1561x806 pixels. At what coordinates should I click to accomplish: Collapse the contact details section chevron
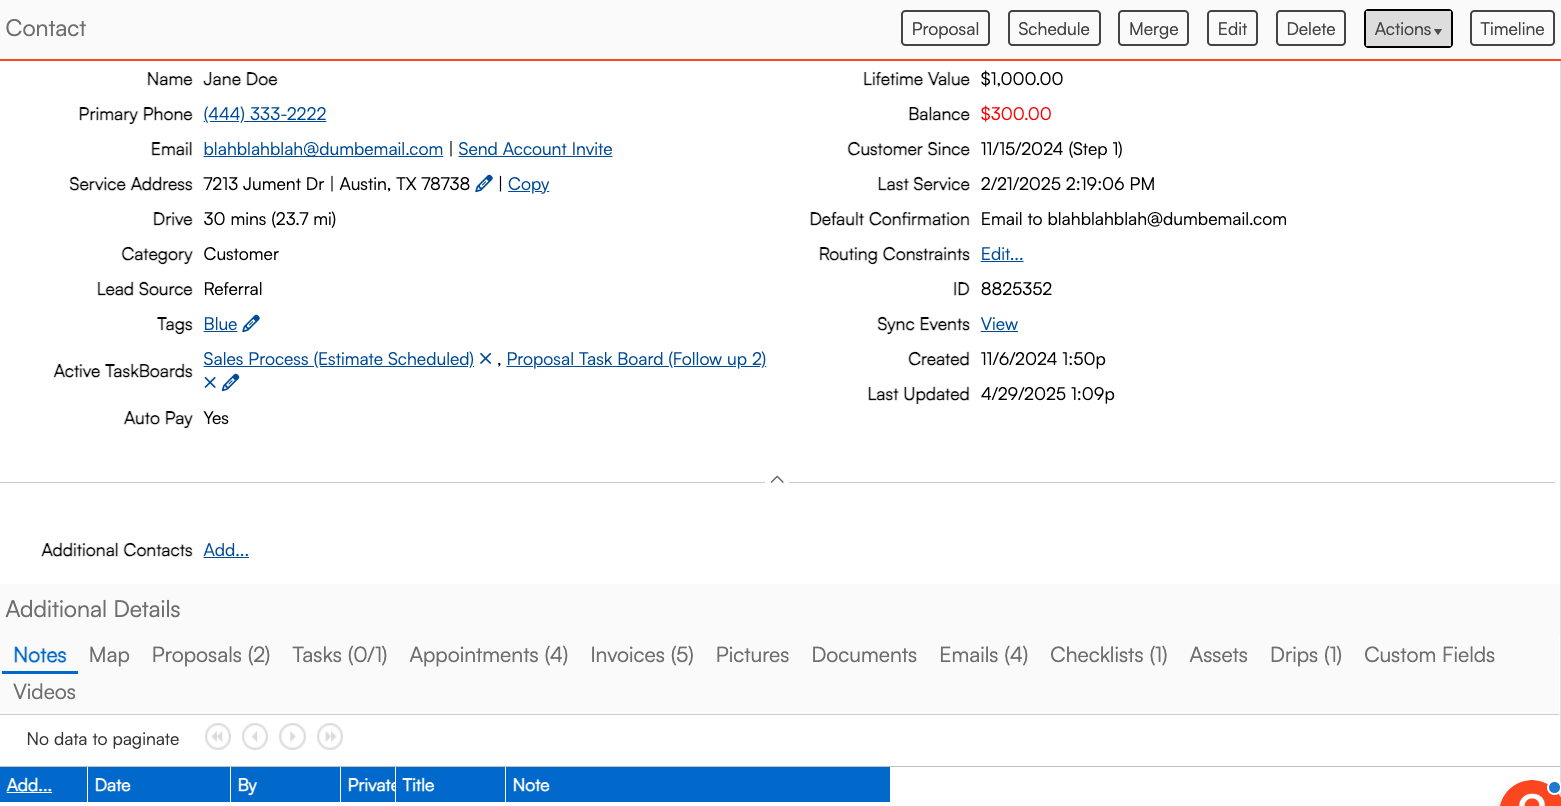pyautogui.click(x=777, y=480)
